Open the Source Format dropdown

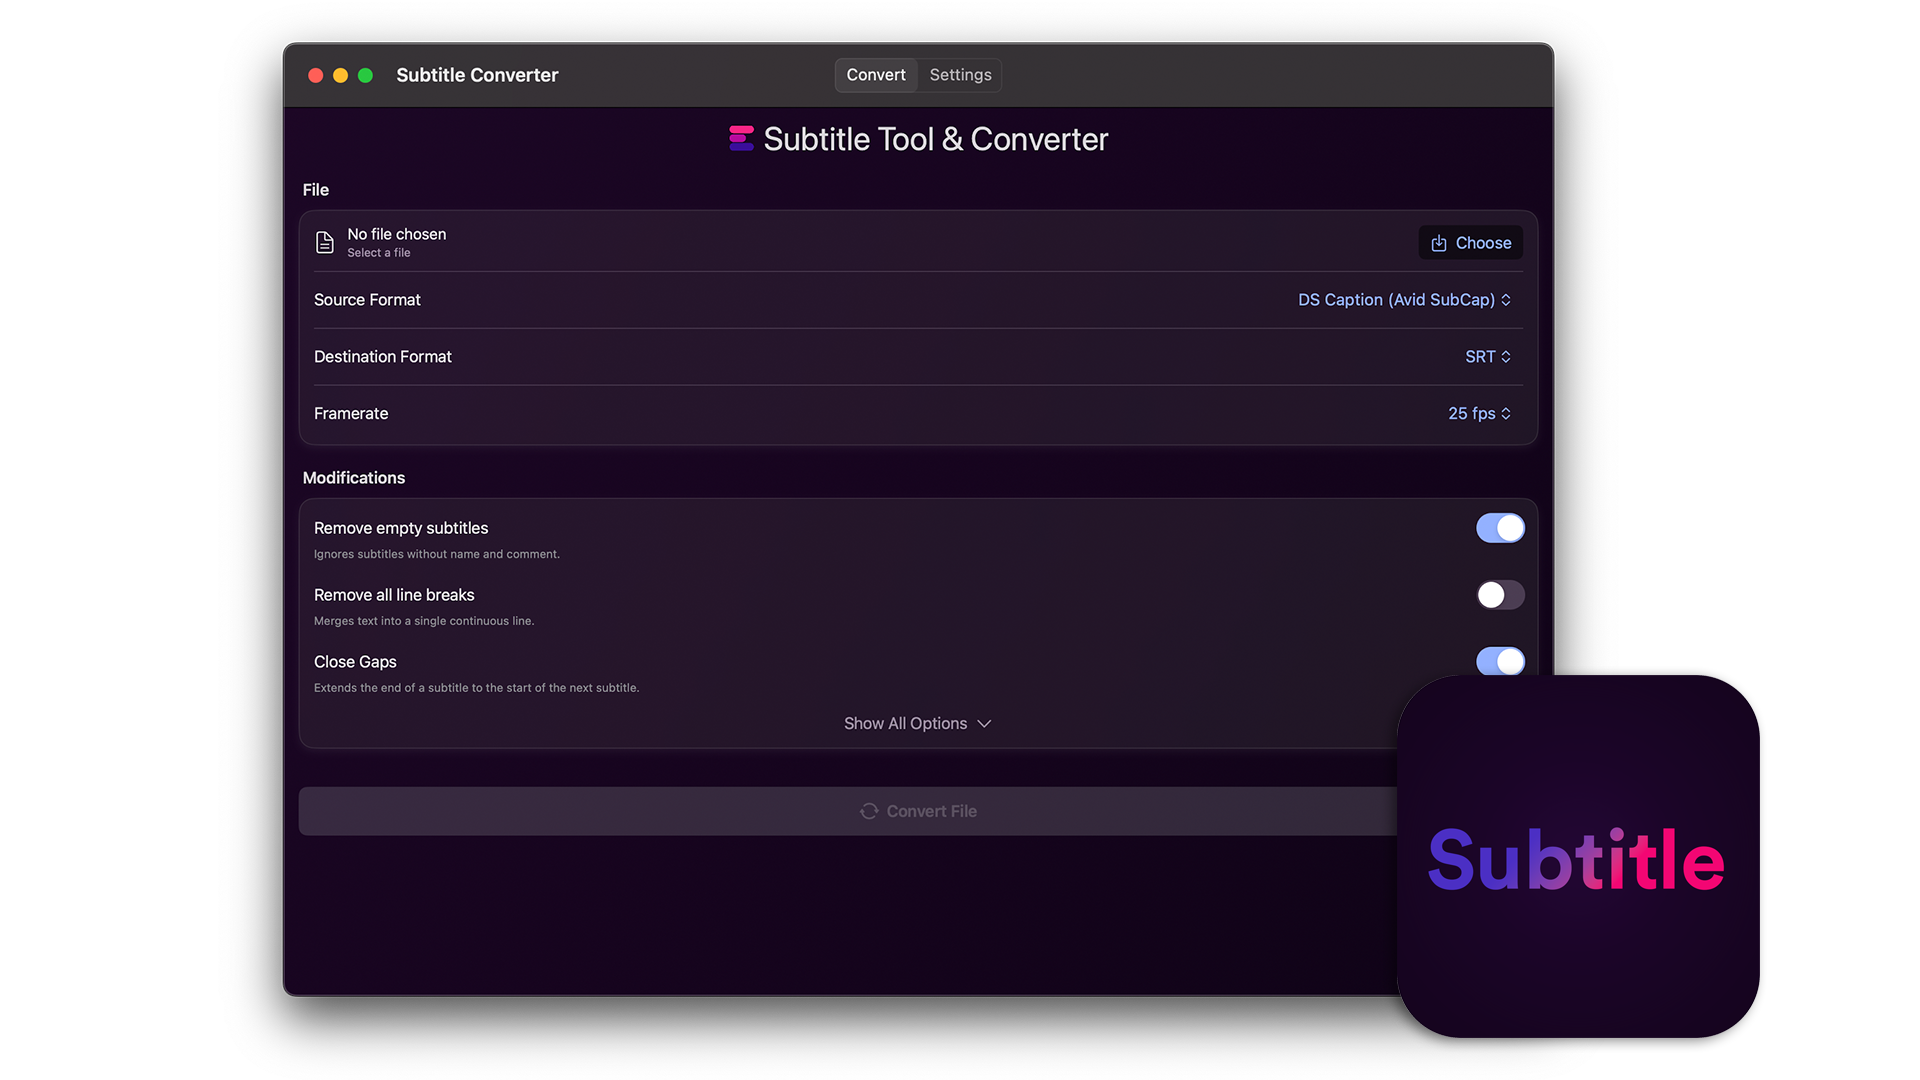point(1404,300)
